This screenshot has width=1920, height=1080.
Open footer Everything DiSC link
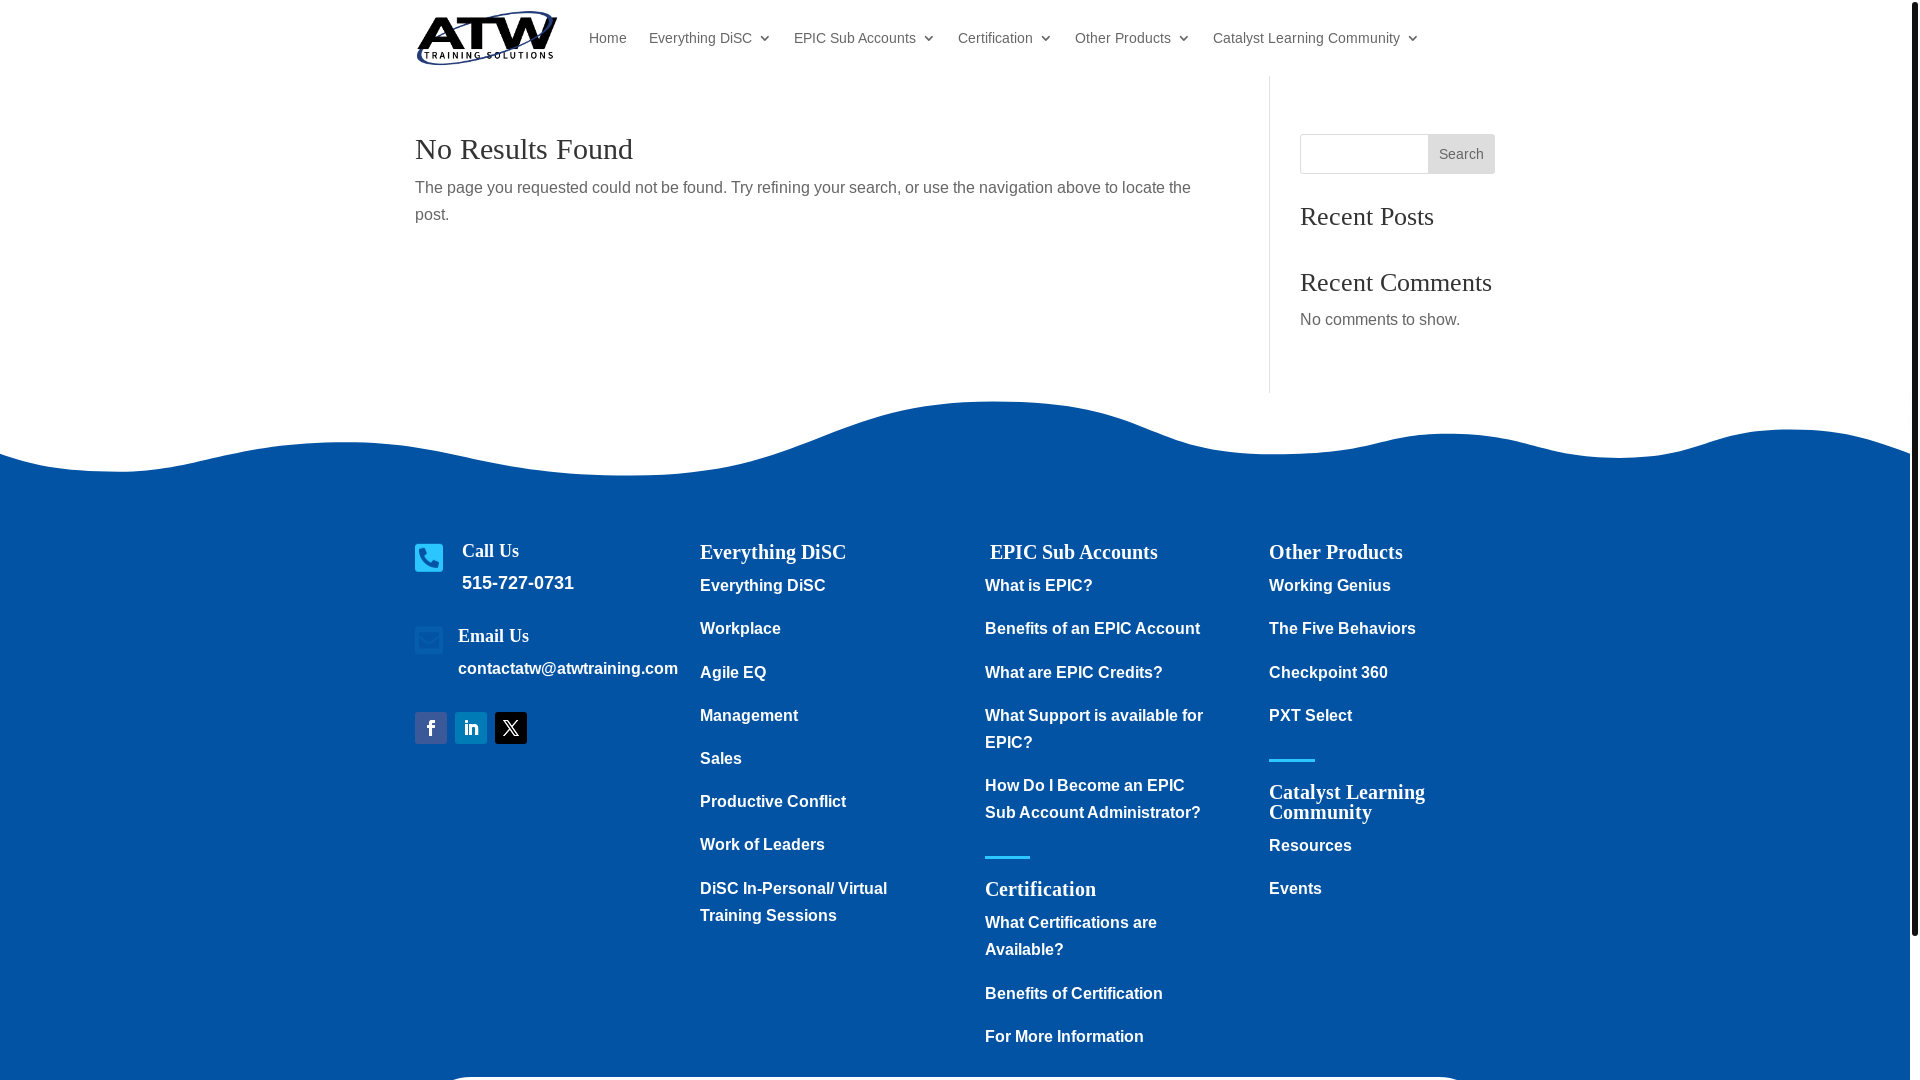(763, 585)
